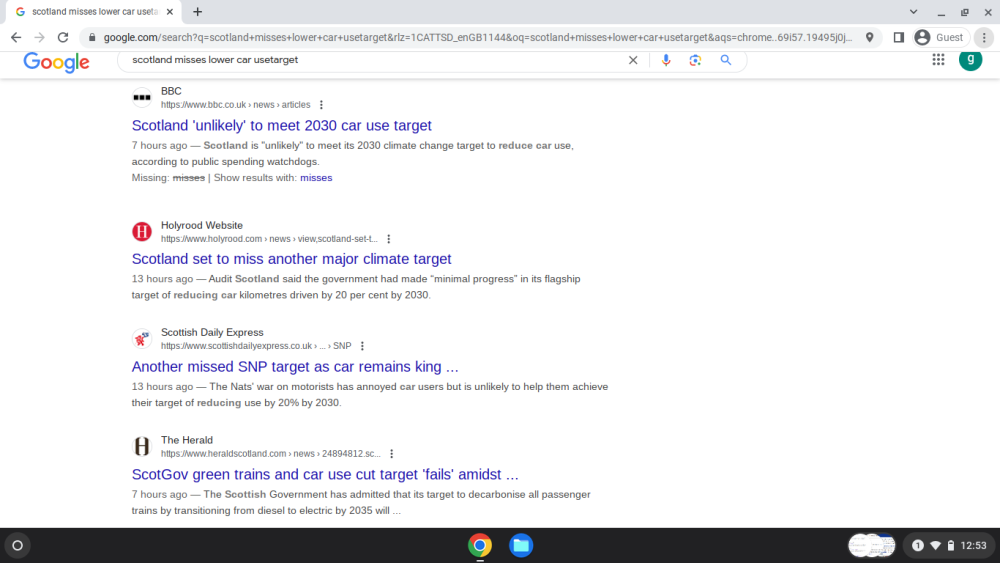Reload the current page
The width and height of the screenshot is (1000, 563).
click(62, 38)
